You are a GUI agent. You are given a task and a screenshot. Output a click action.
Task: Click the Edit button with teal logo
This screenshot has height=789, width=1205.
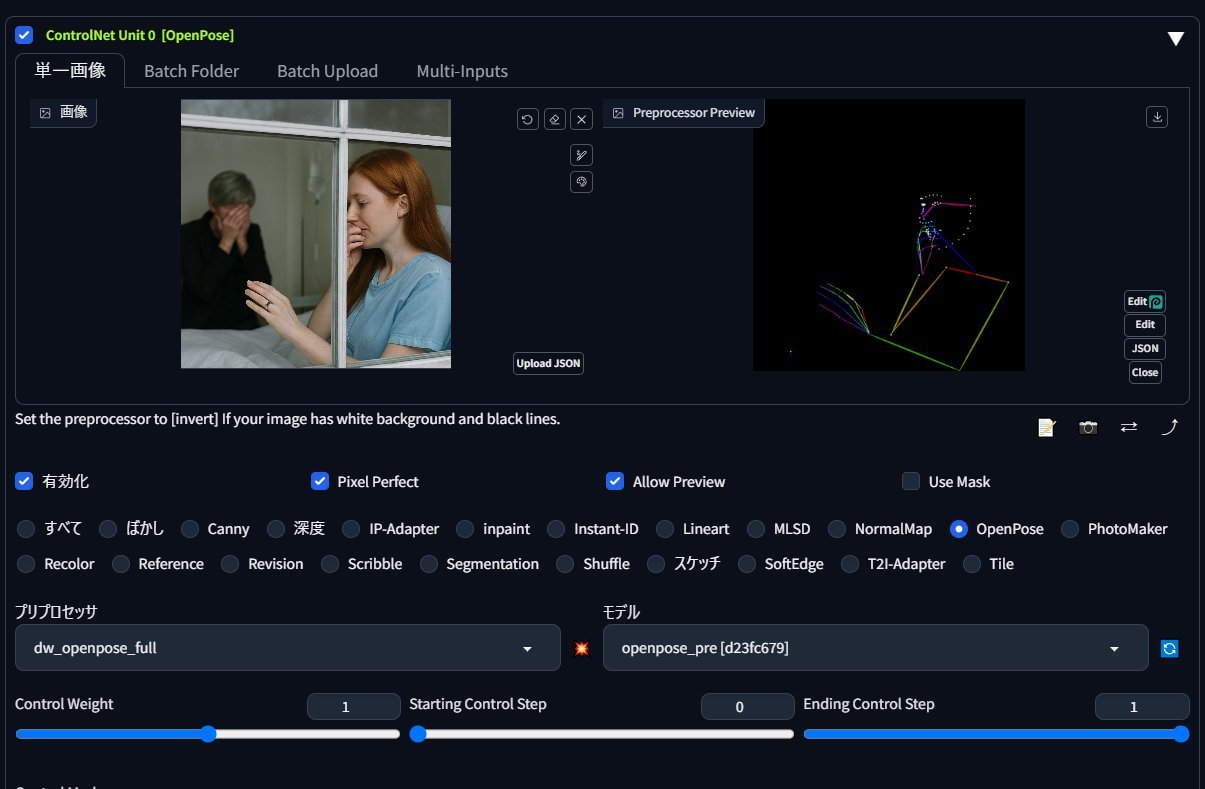tap(1145, 301)
